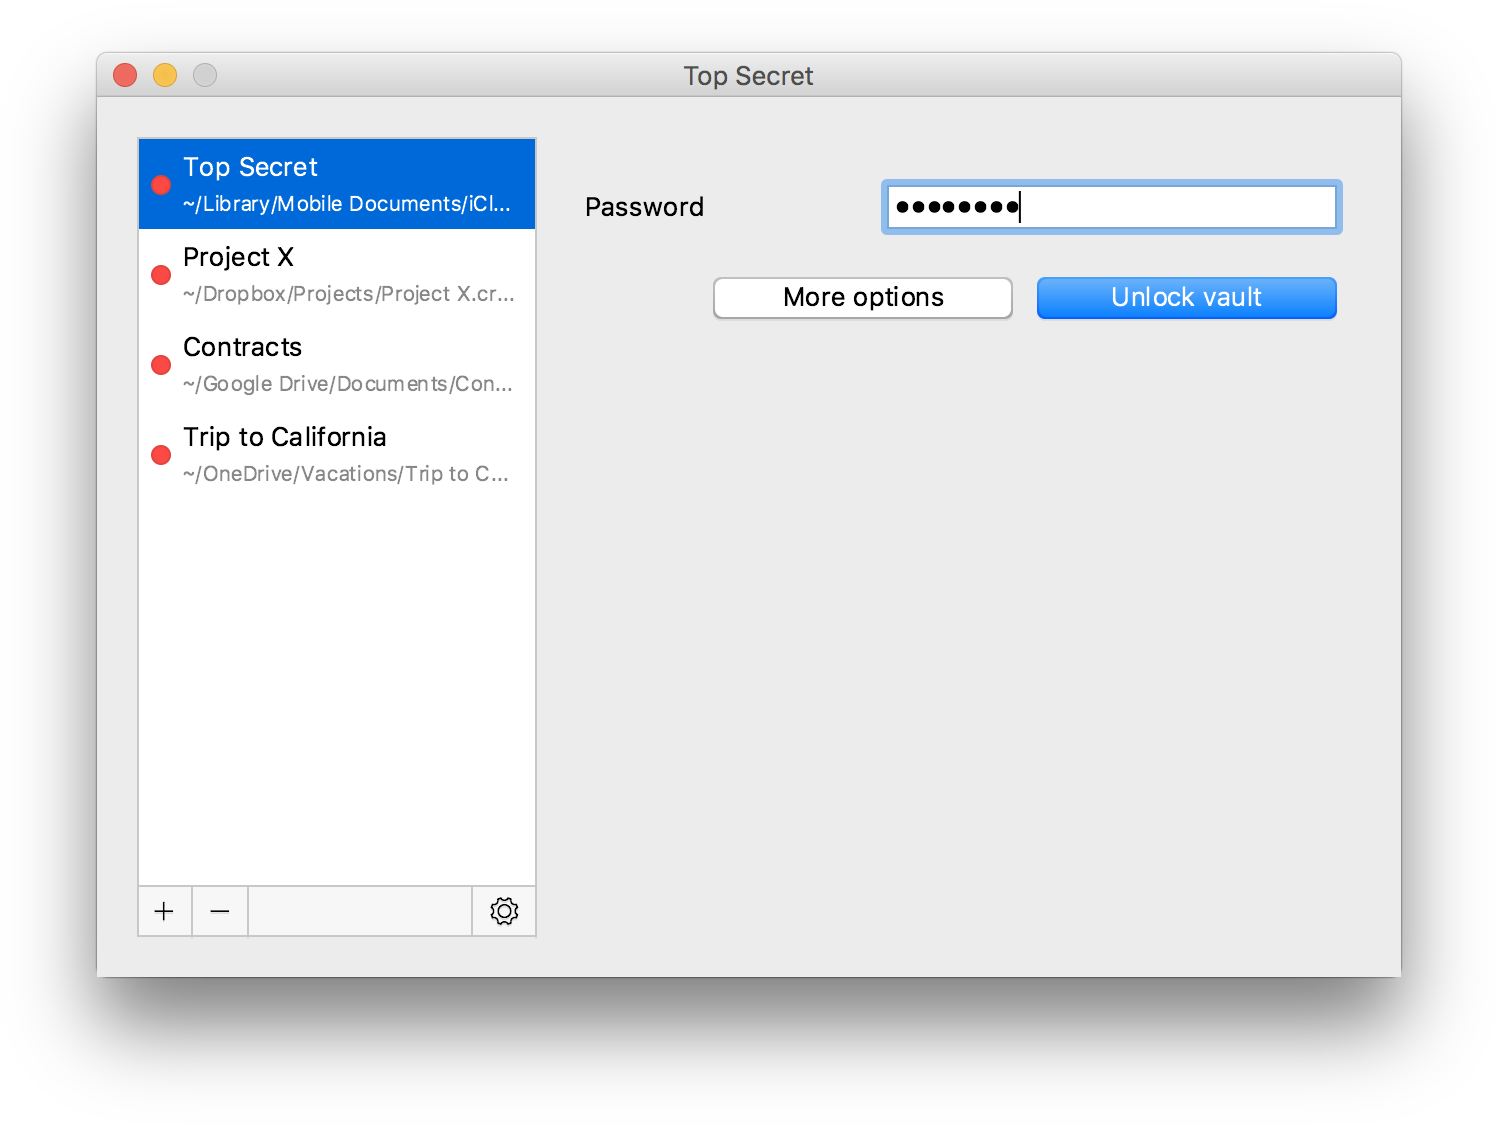Click the minus icon to remove vault
This screenshot has width=1497, height=1125.
[x=220, y=911]
